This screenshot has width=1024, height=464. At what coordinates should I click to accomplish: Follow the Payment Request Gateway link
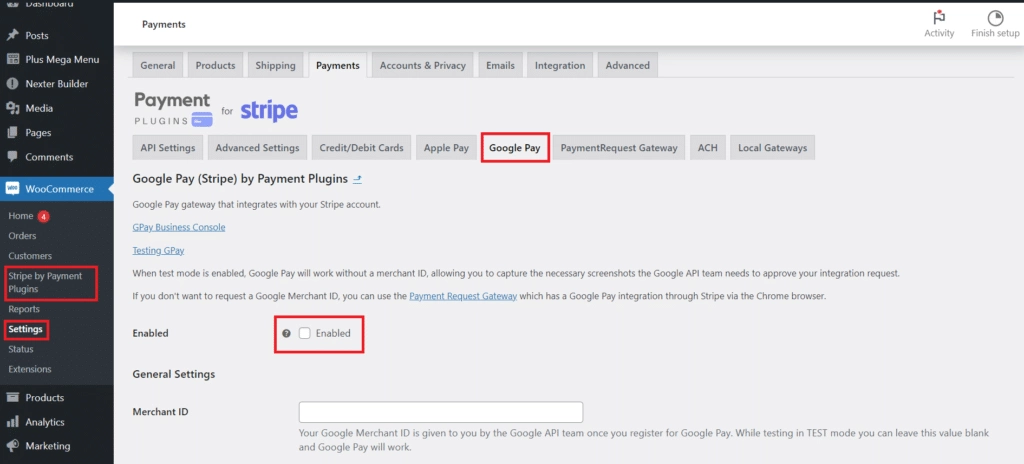(x=463, y=296)
